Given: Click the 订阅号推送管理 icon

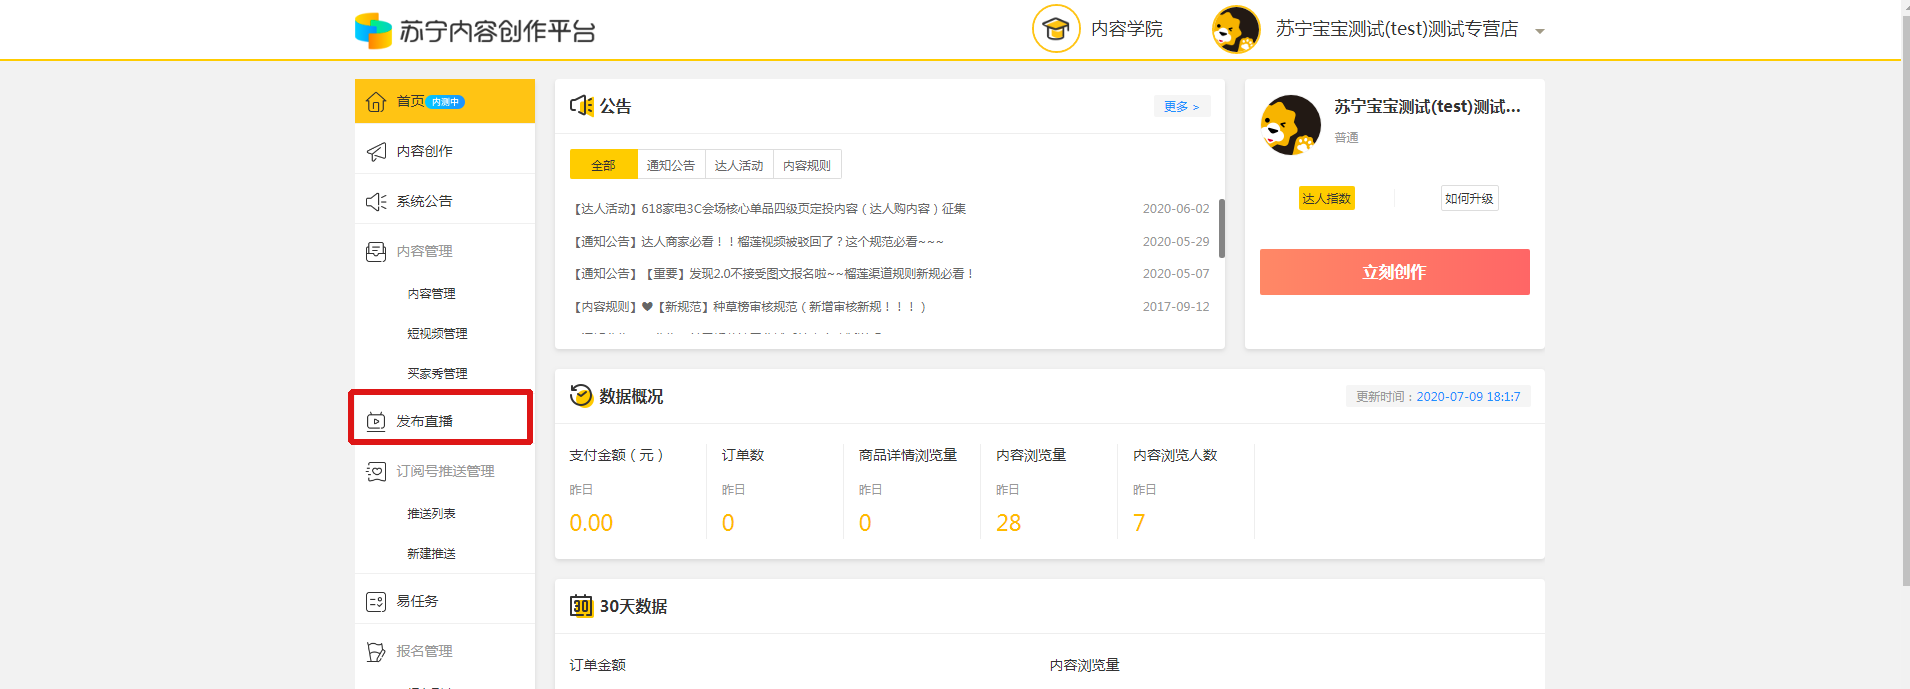Looking at the screenshot, I should pyautogui.click(x=376, y=471).
